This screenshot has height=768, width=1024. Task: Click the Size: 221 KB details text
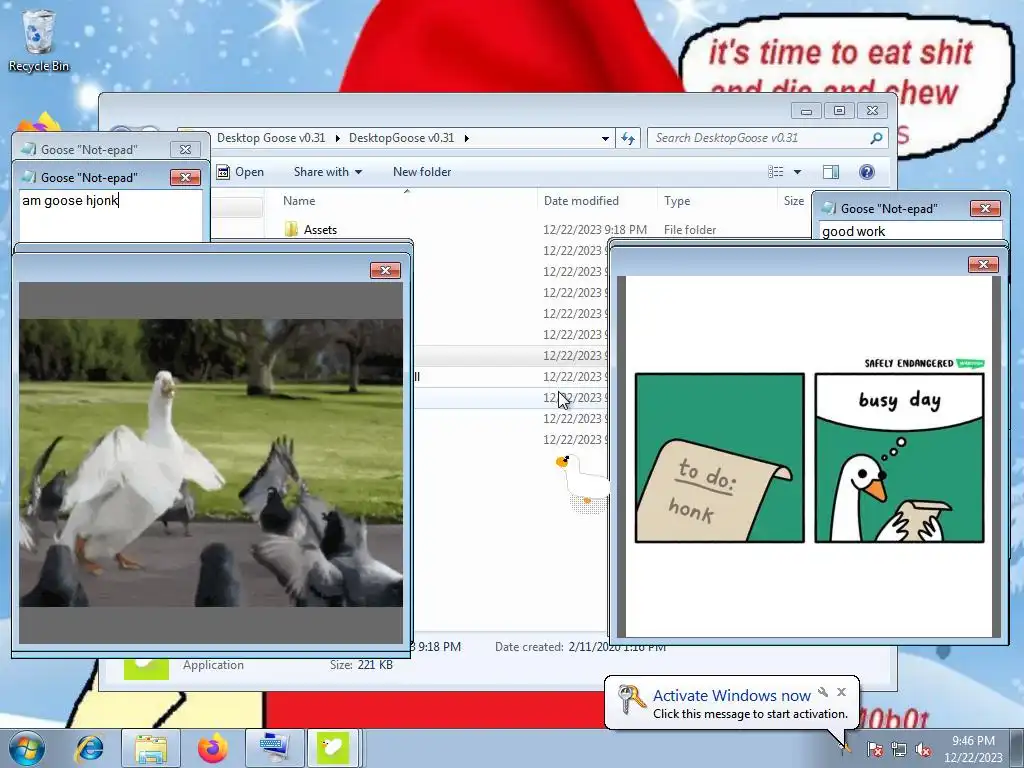[361, 665]
